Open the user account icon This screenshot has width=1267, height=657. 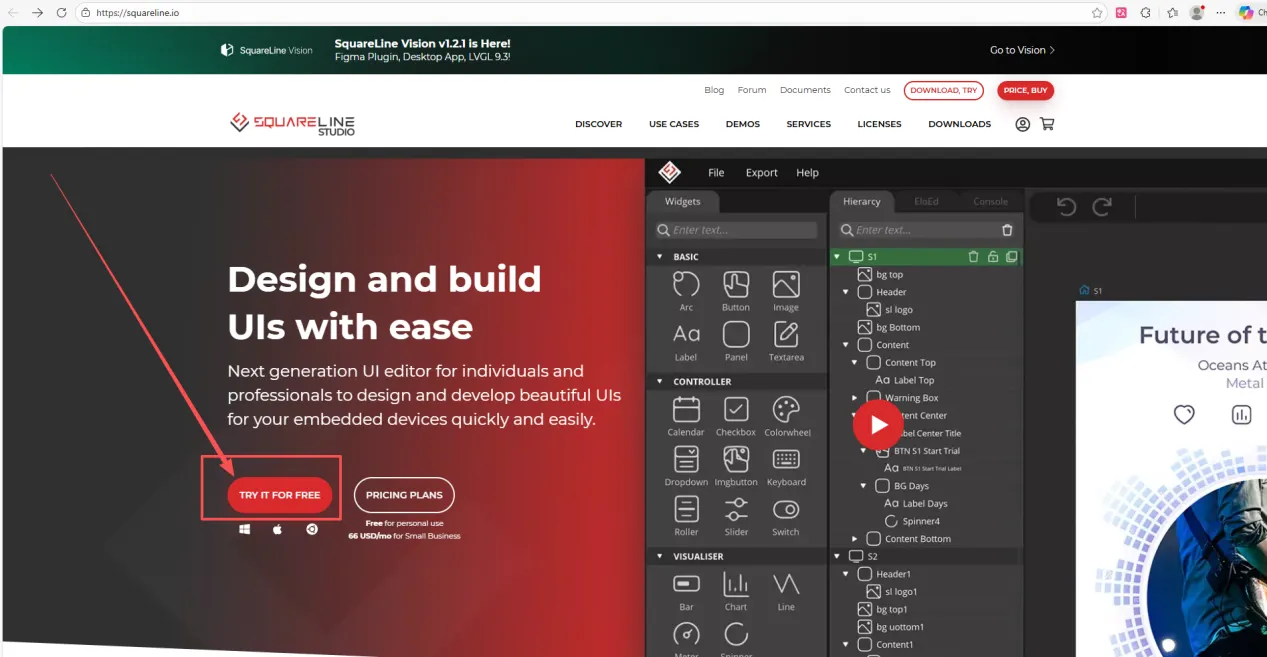pos(1022,124)
